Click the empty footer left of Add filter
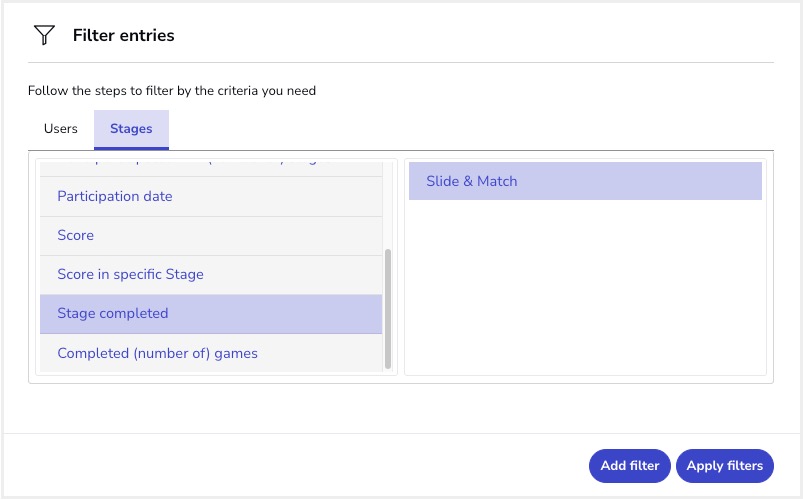 (300, 466)
